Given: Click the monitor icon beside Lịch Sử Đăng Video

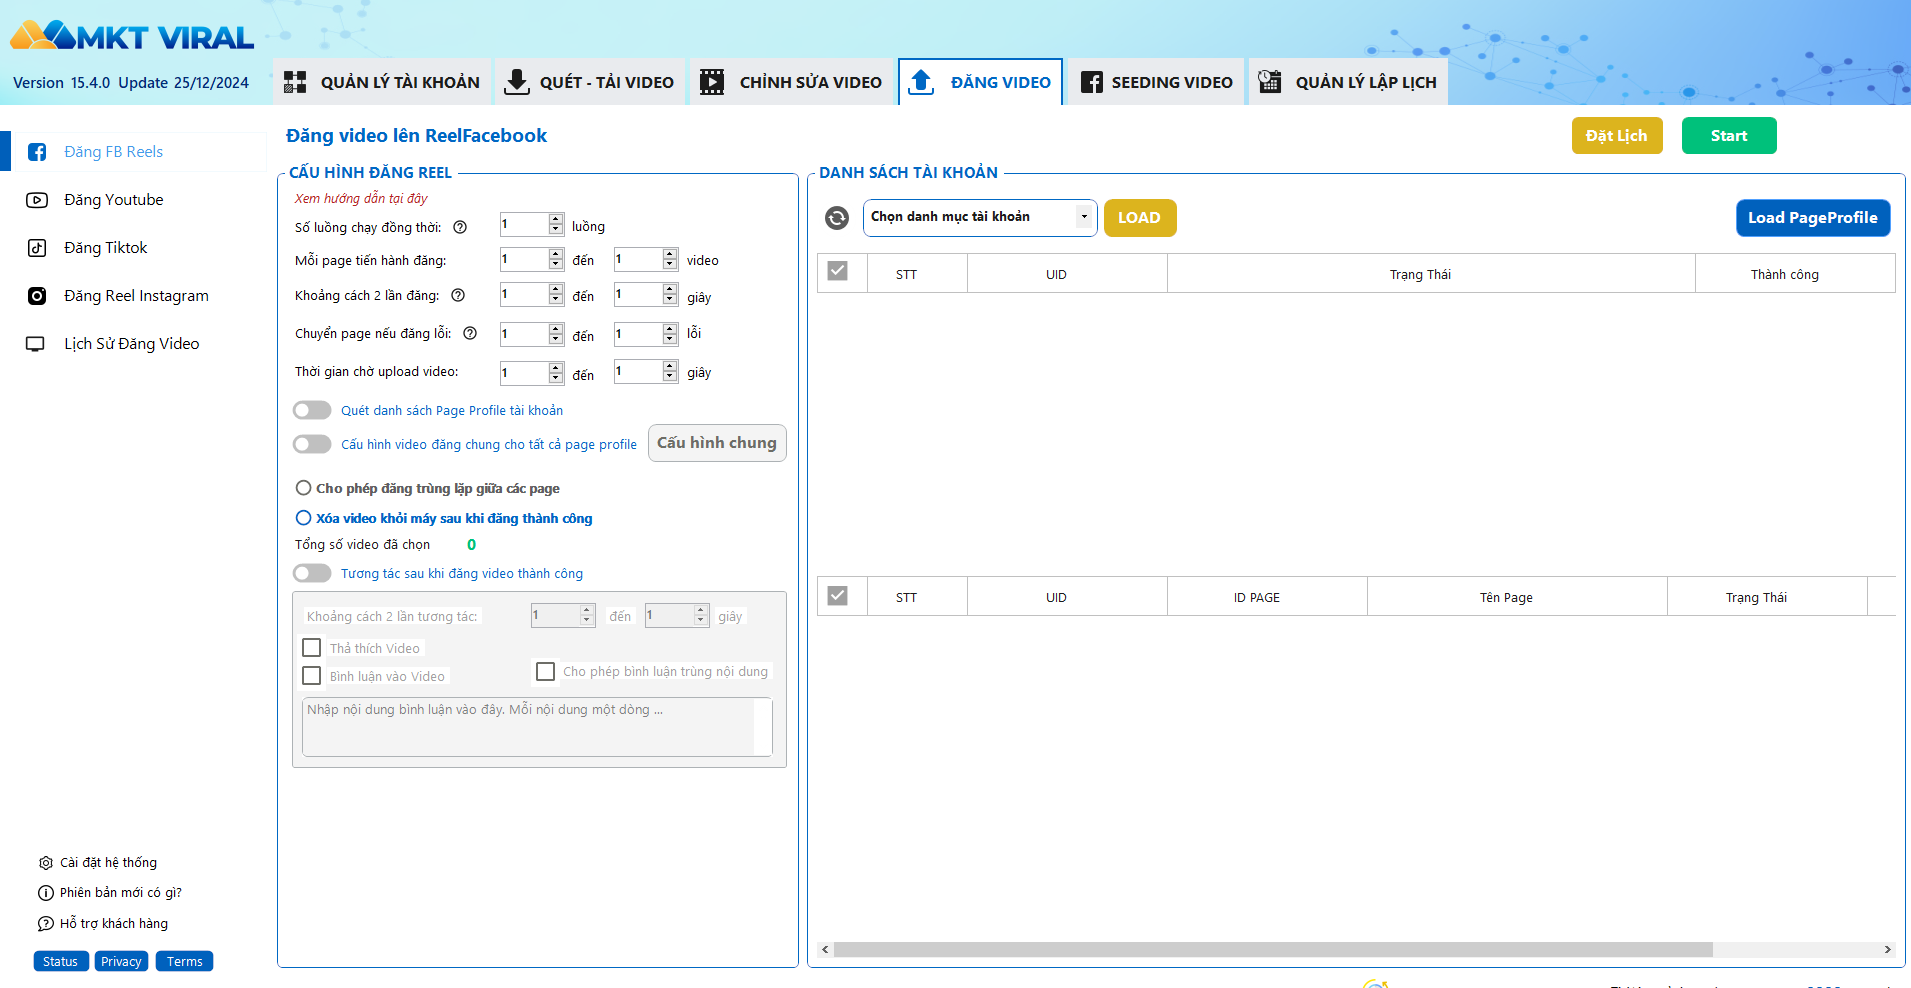Looking at the screenshot, I should click(35, 344).
